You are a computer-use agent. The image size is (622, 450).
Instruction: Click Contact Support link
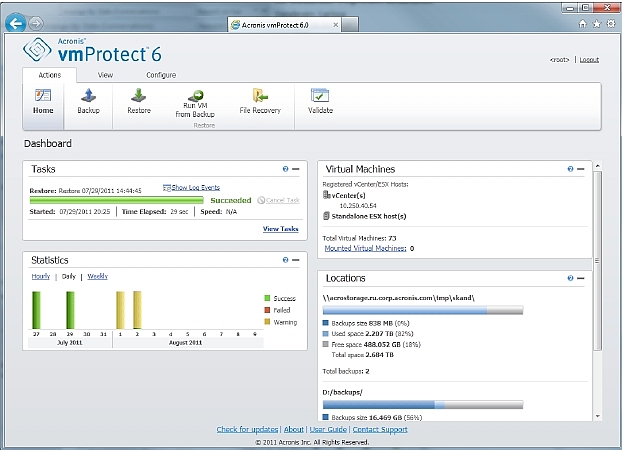point(380,429)
